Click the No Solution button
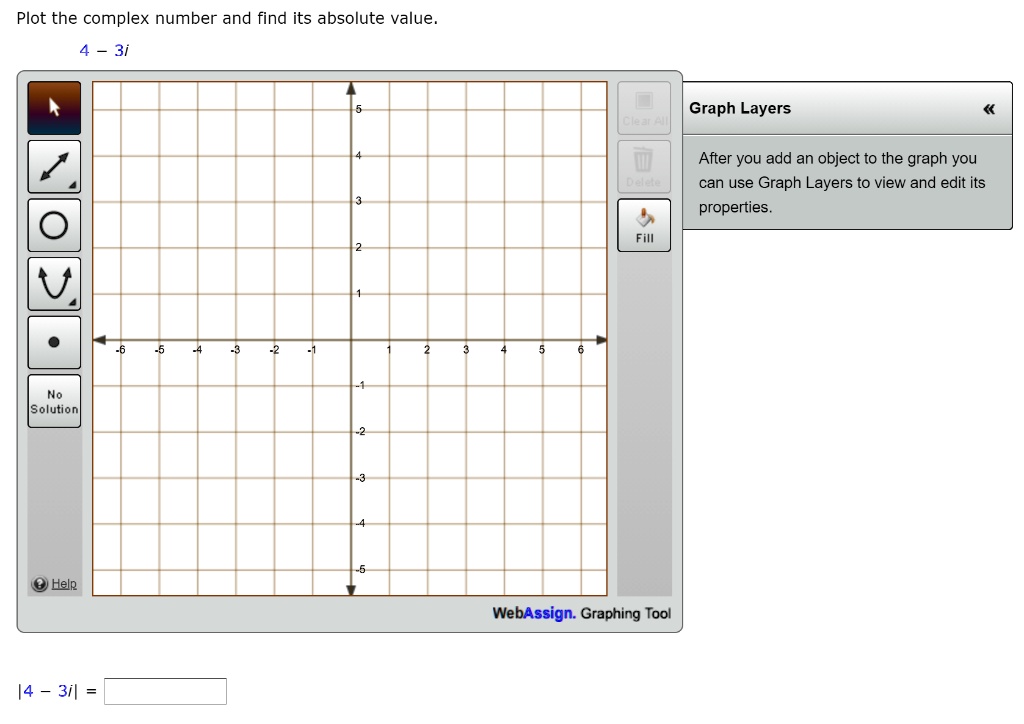This screenshot has width=1024, height=724. click(54, 400)
